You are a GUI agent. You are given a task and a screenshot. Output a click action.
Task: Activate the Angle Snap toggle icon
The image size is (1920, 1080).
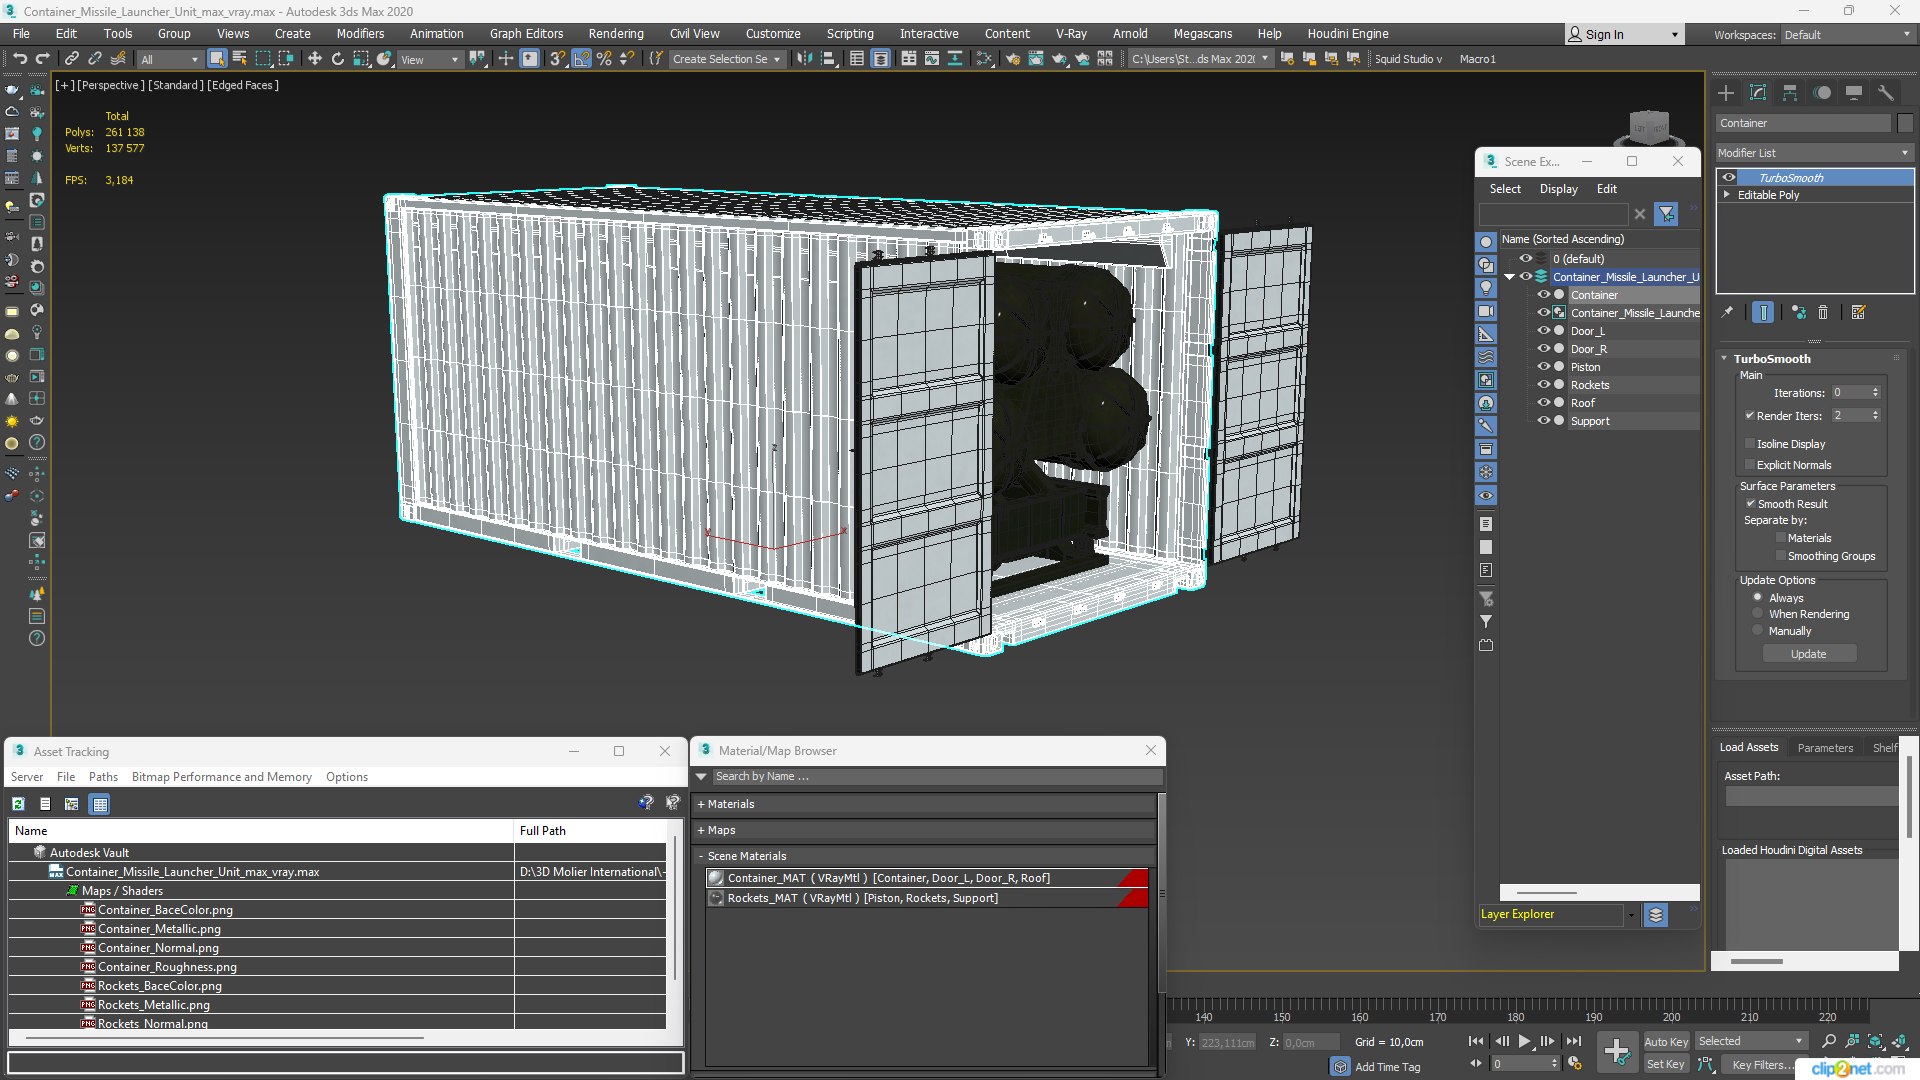[x=581, y=59]
